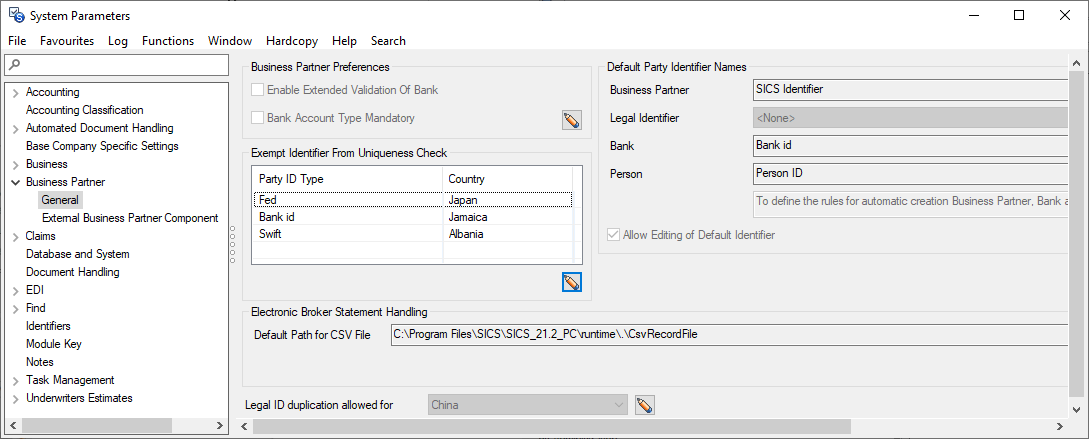Open the Functions menu

(168, 41)
